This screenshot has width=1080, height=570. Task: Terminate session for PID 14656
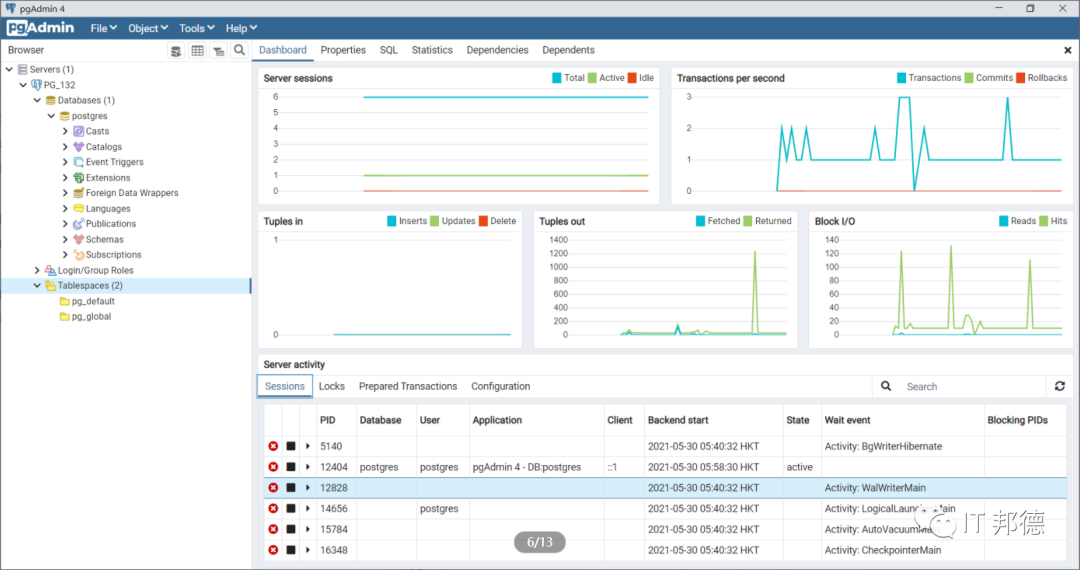(x=273, y=508)
